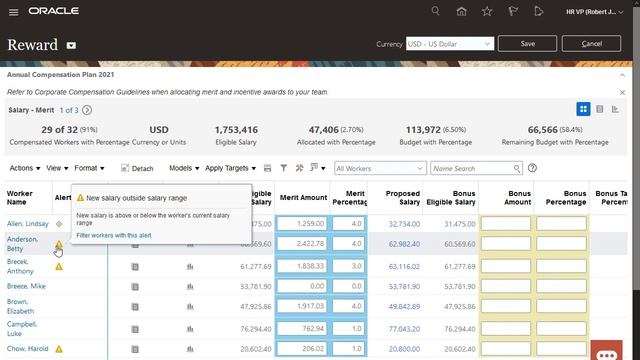
Task: Open the Actions menu
Action: tap(25, 168)
